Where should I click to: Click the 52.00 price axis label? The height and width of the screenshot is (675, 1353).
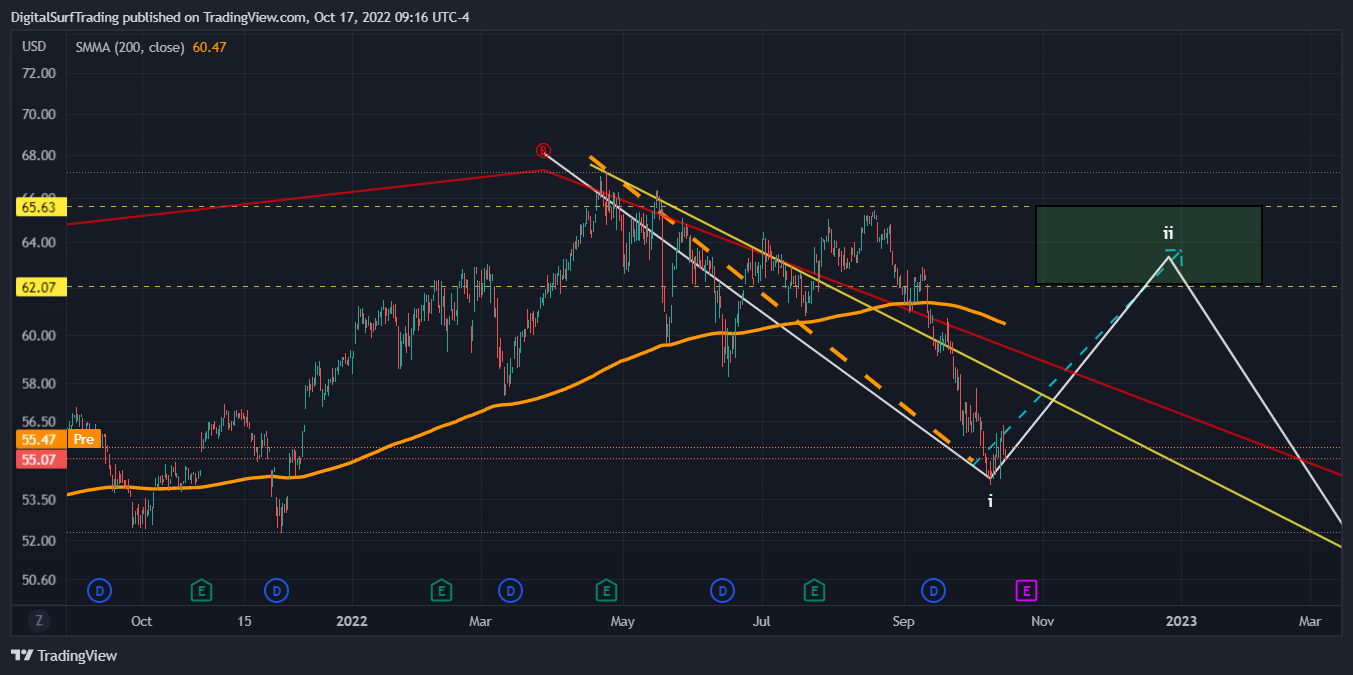click(38, 541)
